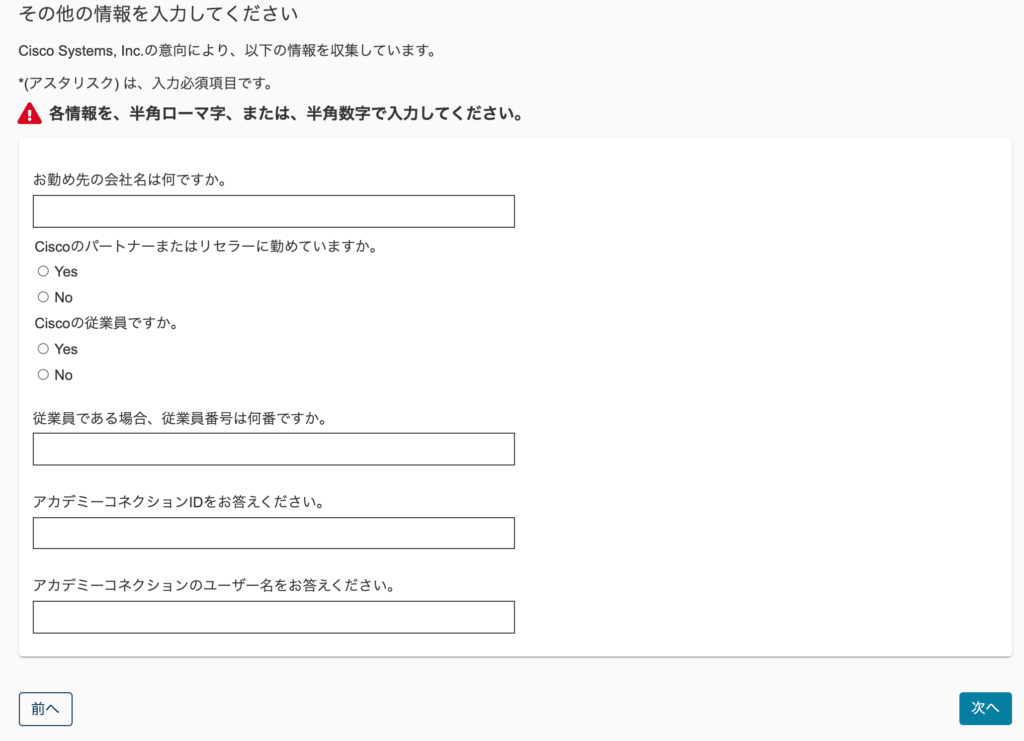Go back with the 前へ button

(46, 709)
